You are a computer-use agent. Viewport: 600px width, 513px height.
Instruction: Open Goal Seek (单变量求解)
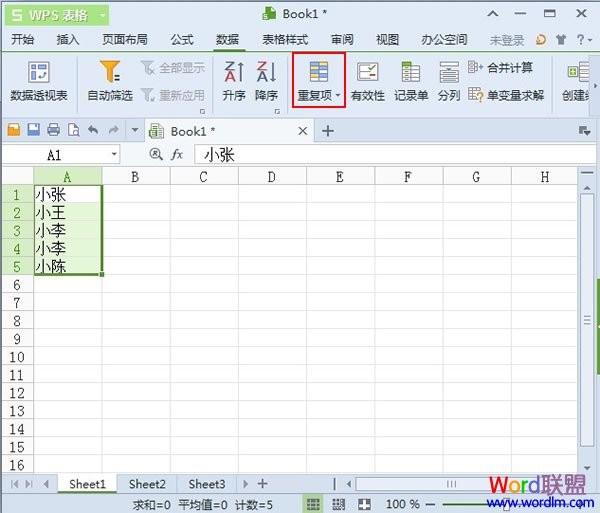point(506,95)
